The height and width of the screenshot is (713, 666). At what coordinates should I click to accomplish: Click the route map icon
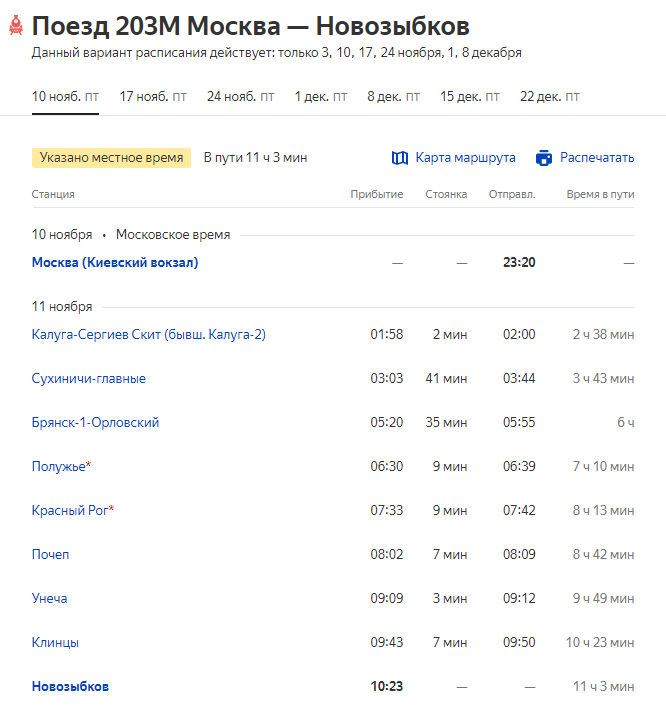point(400,158)
